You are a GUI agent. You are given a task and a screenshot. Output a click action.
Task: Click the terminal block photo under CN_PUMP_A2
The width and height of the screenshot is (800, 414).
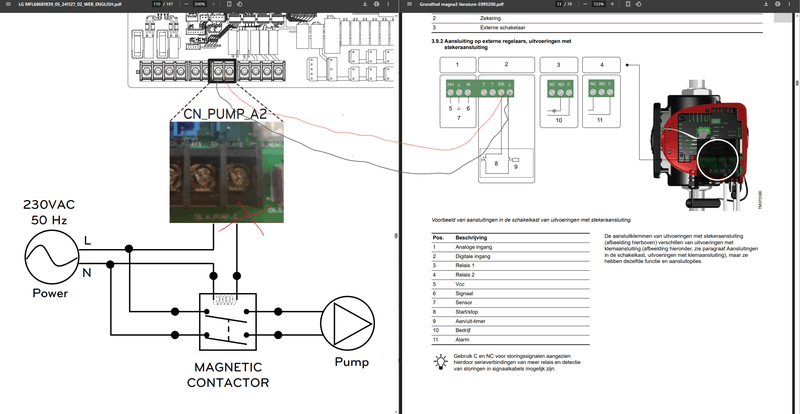227,172
